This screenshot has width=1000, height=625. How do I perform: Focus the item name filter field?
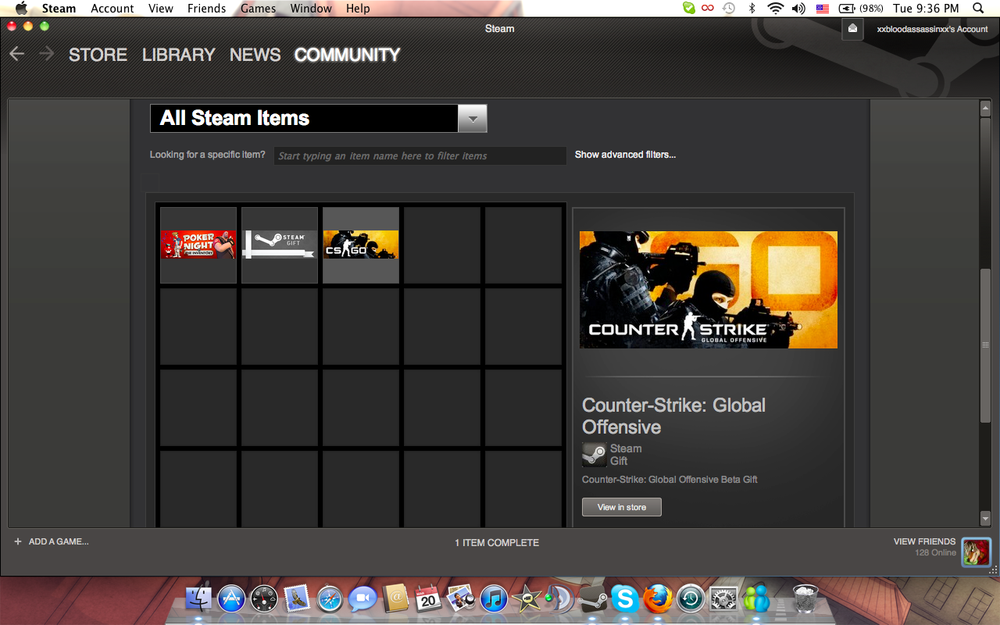click(420, 156)
